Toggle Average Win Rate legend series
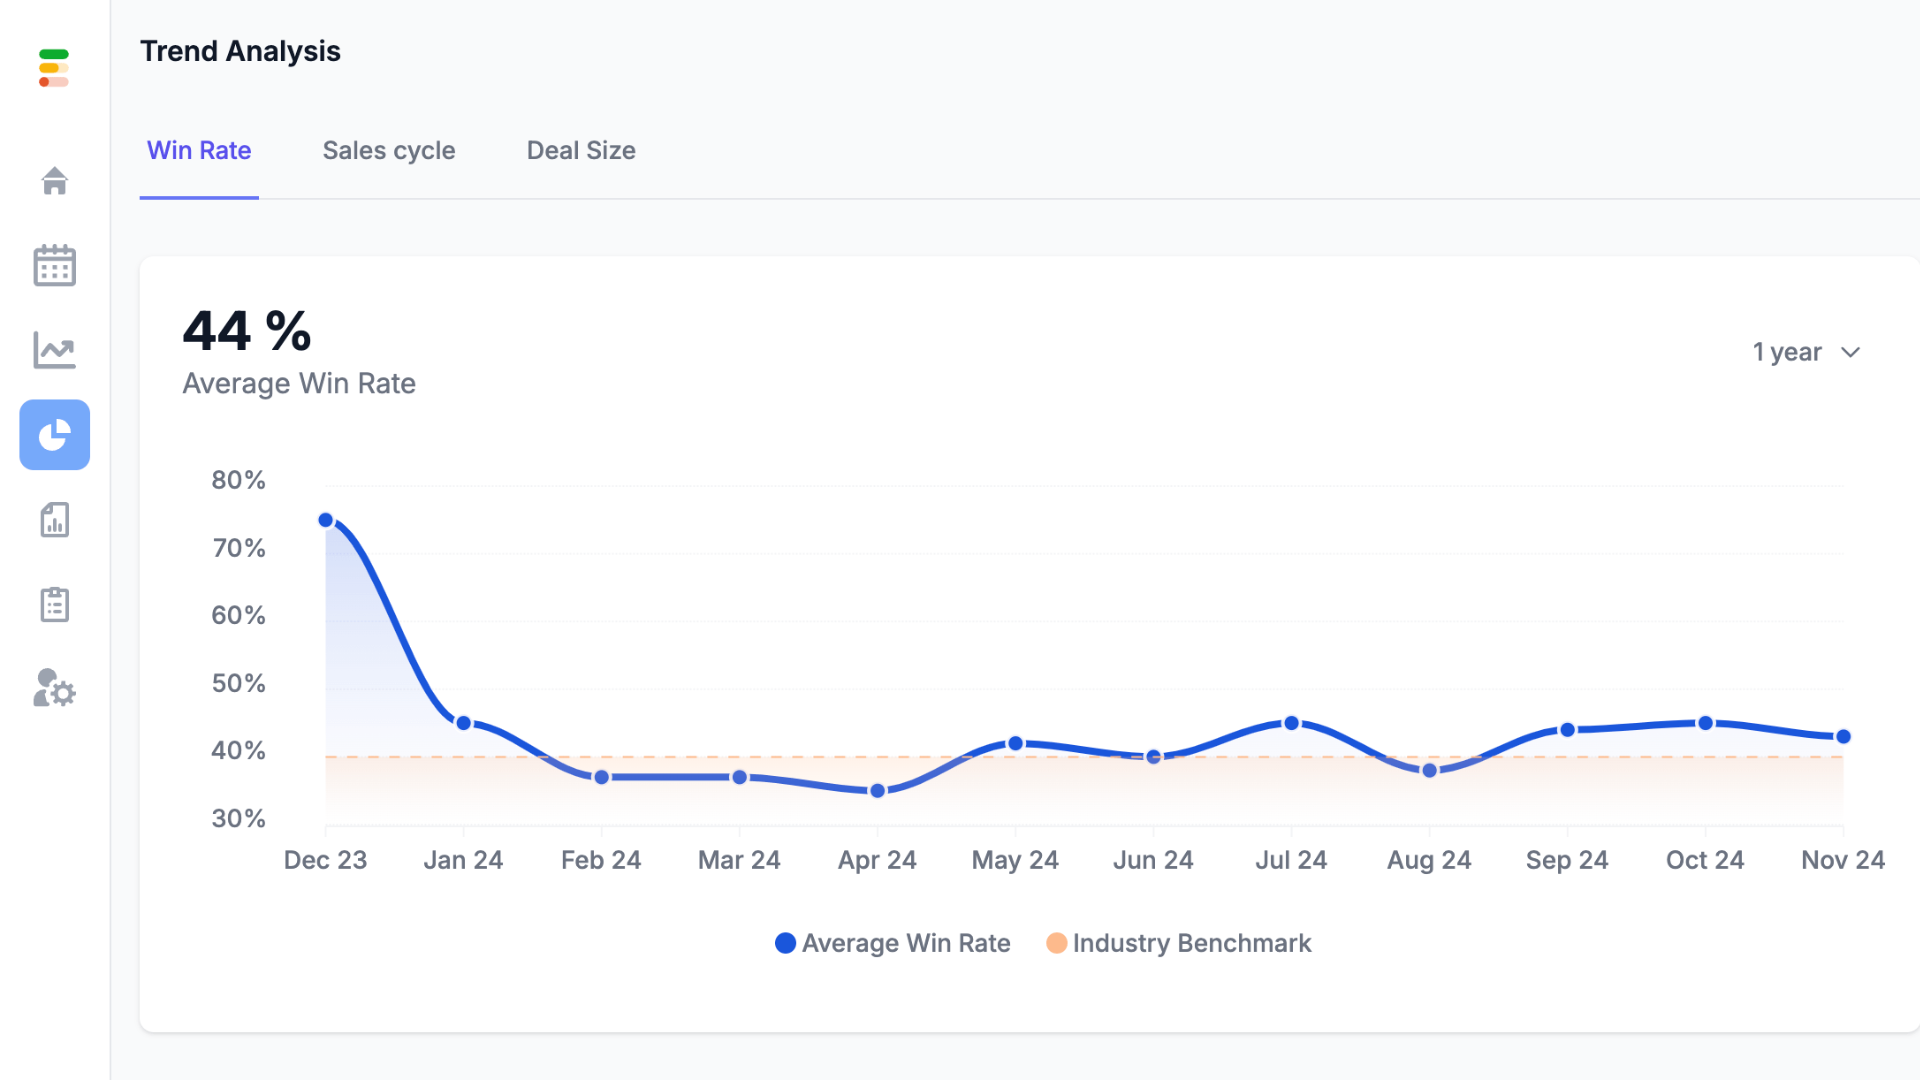The image size is (1920, 1080). [893, 943]
